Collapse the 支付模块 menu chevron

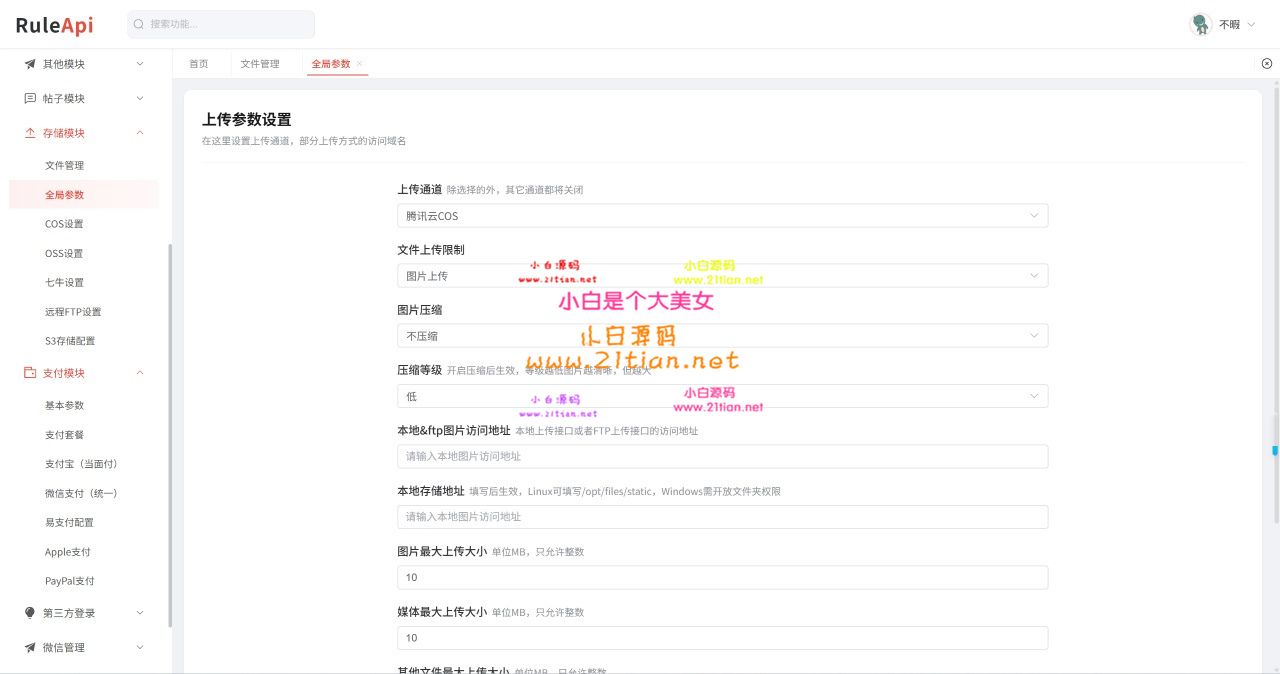point(140,373)
